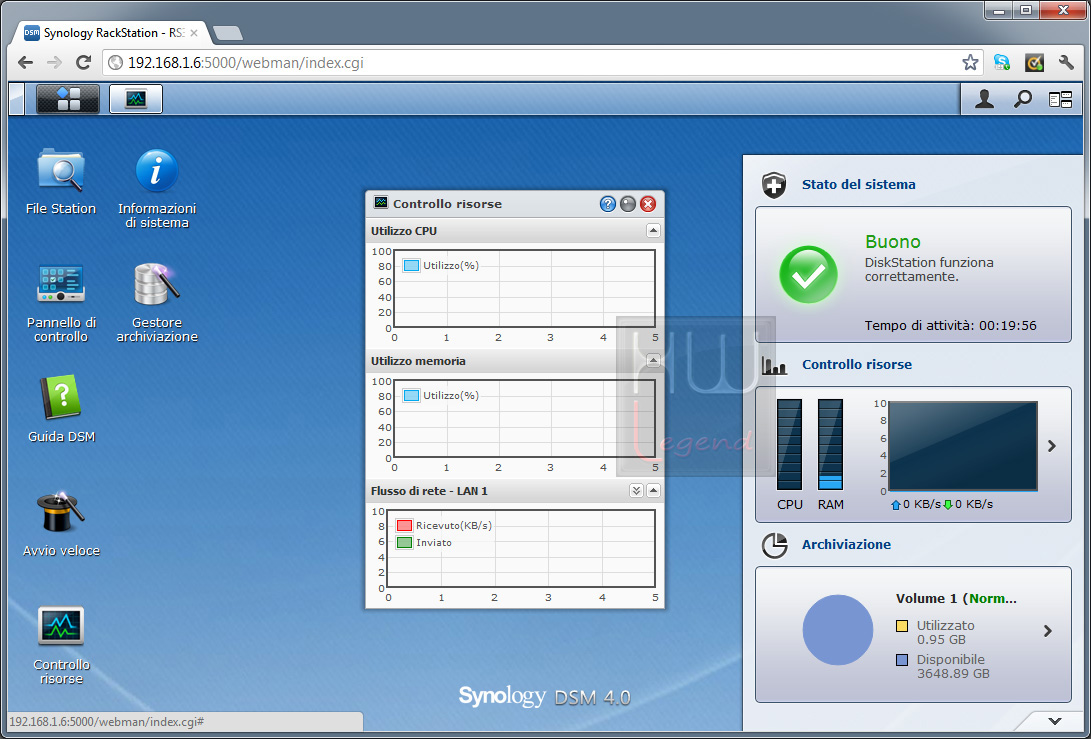
Task: Bookmark page with star icon
Action: [x=970, y=63]
